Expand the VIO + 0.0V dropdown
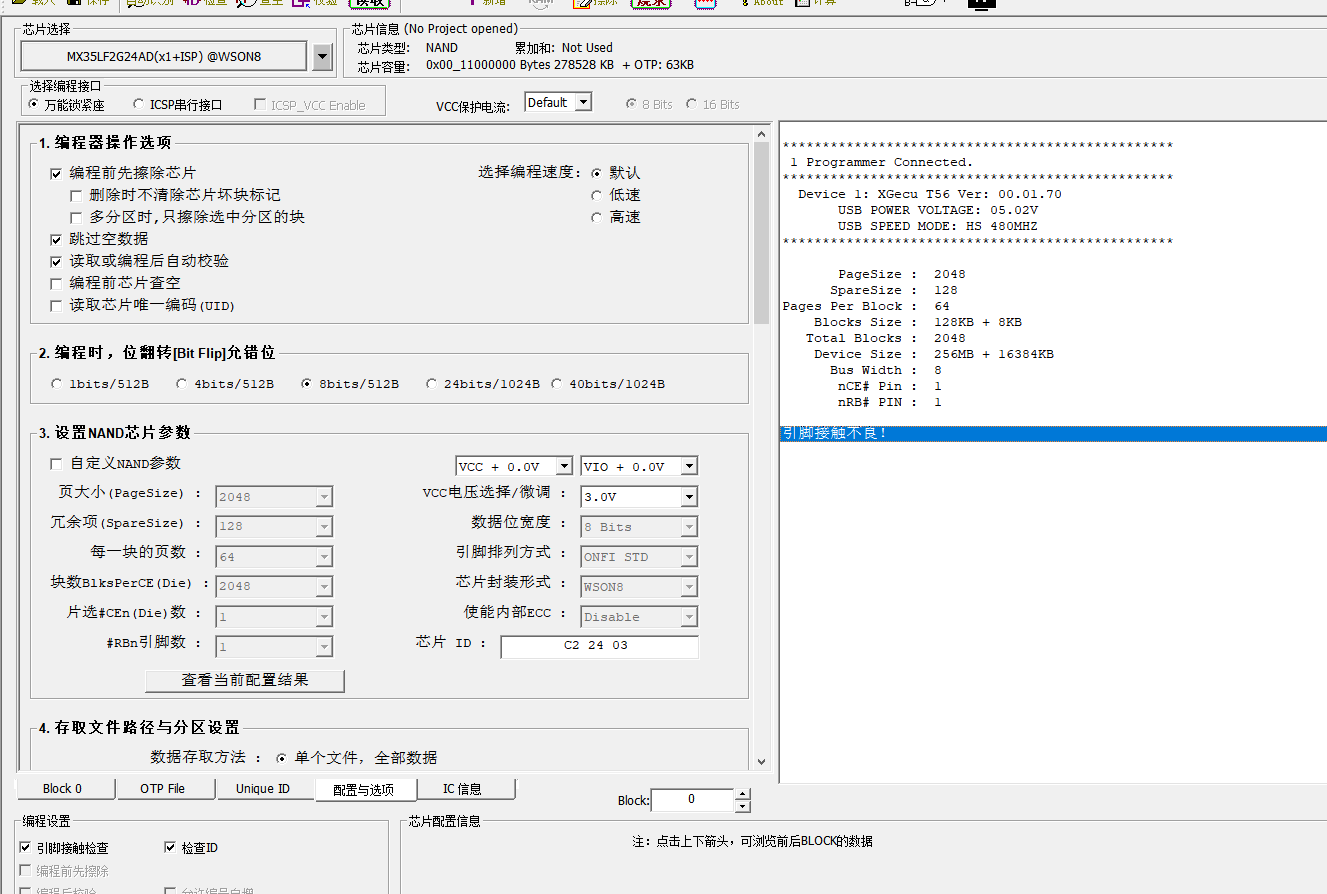Viewport: 1327px width, 894px height. pyautogui.click(x=689, y=466)
